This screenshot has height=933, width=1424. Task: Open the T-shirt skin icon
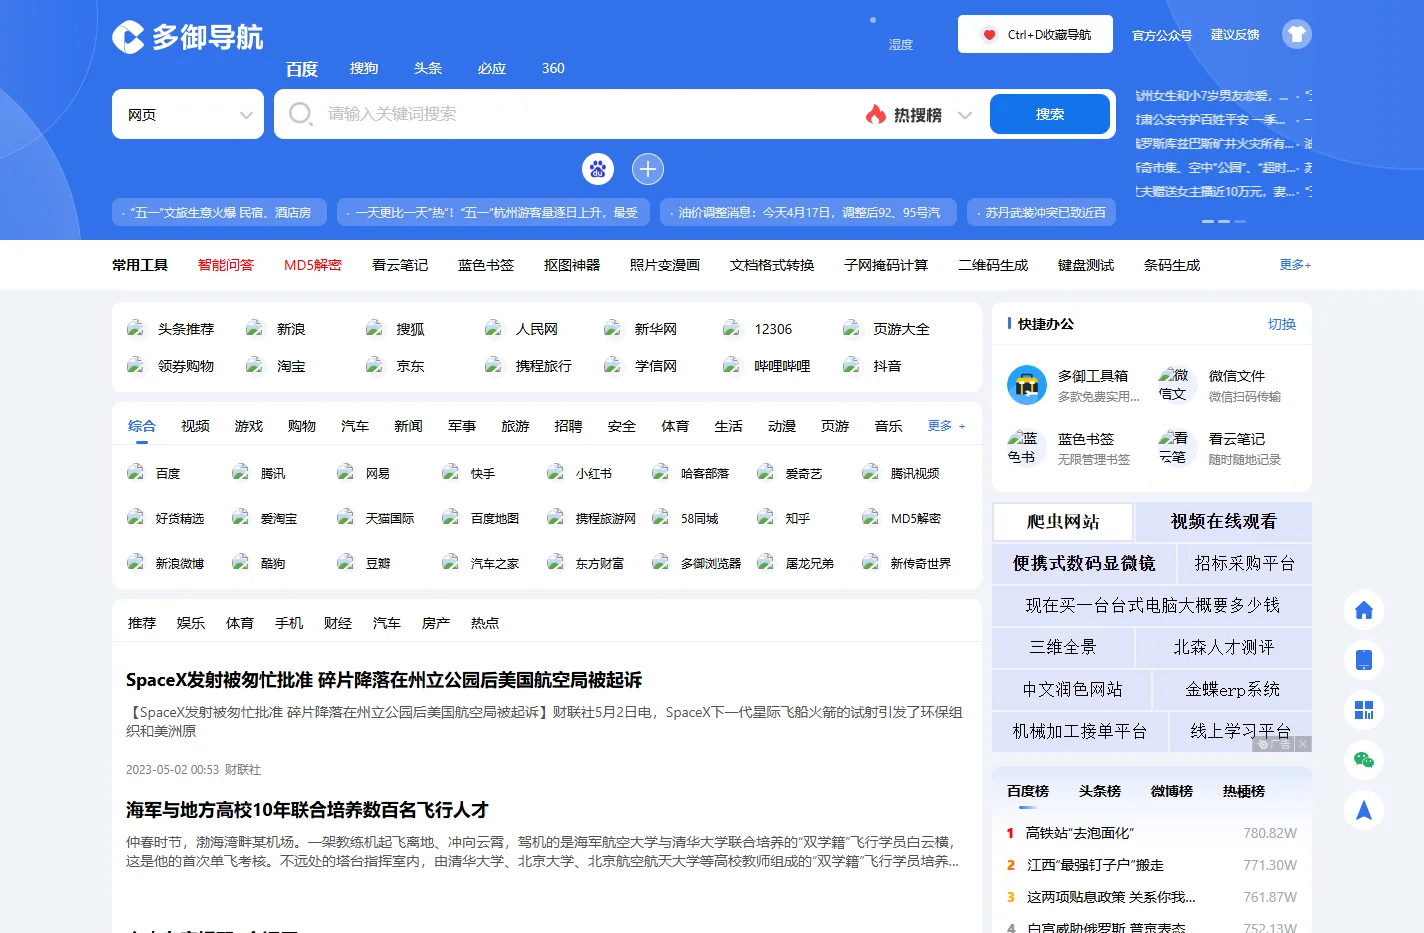click(1296, 34)
